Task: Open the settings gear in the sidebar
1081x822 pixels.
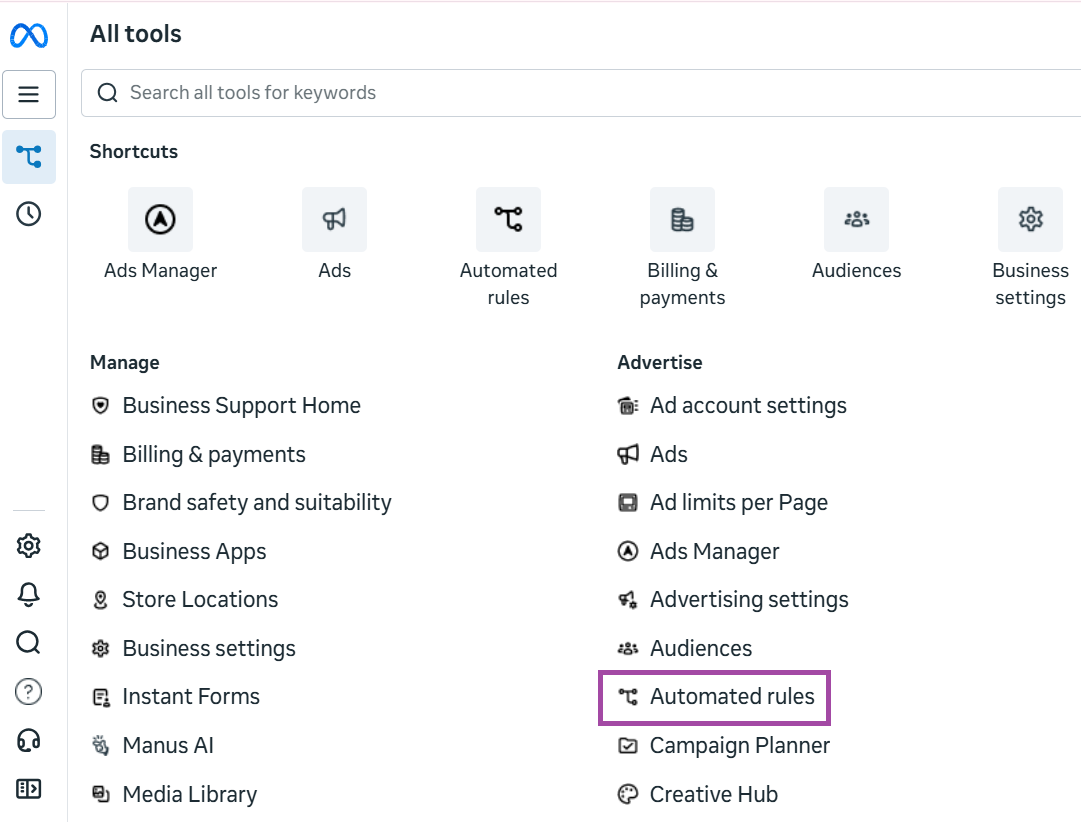Action: click(x=28, y=545)
